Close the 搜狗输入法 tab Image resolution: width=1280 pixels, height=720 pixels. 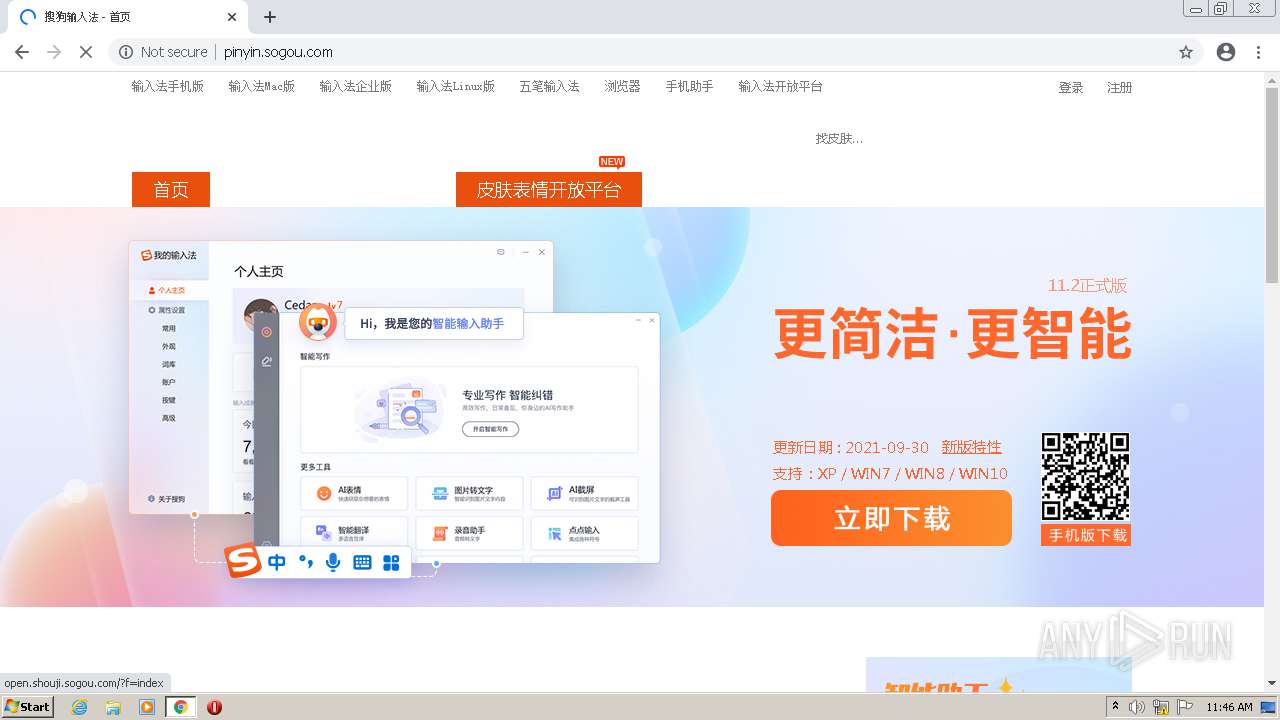pos(232,17)
